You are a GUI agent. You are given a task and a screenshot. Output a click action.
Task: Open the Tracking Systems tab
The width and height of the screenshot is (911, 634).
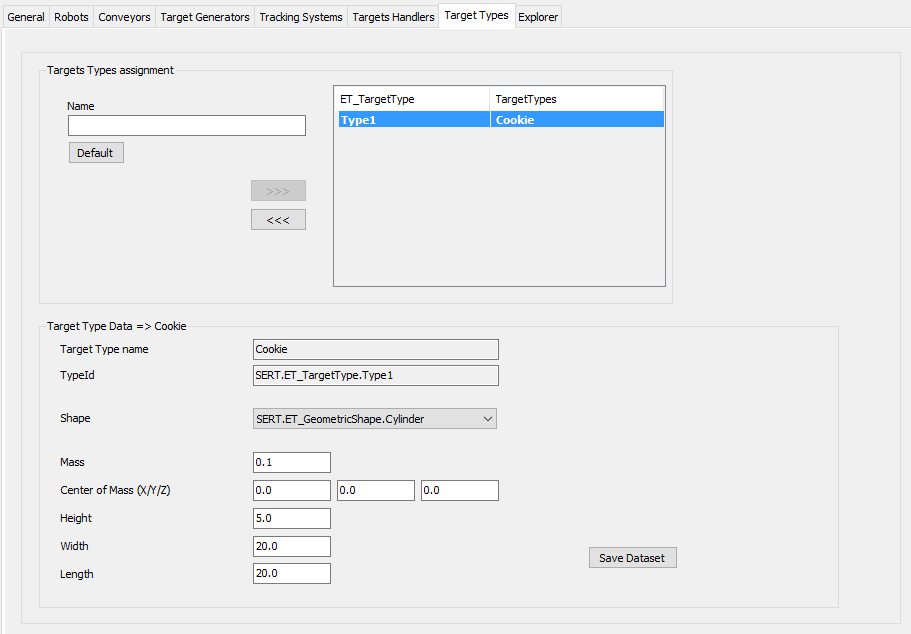click(x=301, y=17)
